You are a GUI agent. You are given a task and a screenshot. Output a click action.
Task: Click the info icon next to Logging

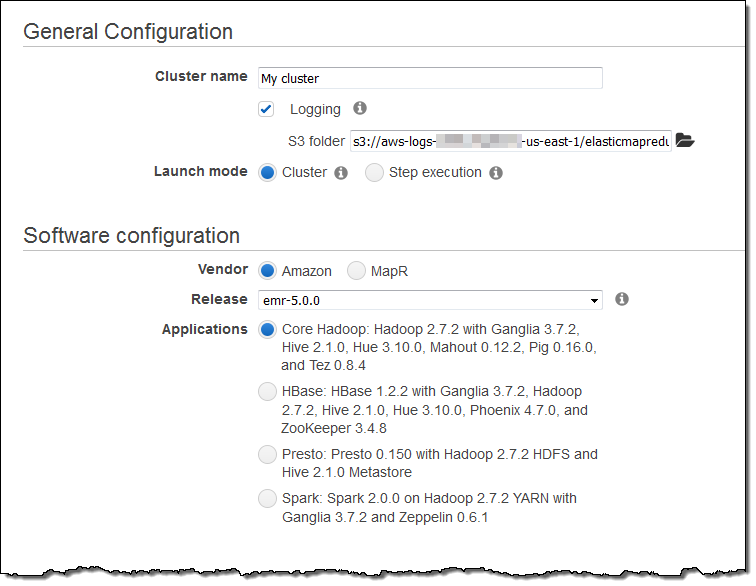[x=360, y=109]
